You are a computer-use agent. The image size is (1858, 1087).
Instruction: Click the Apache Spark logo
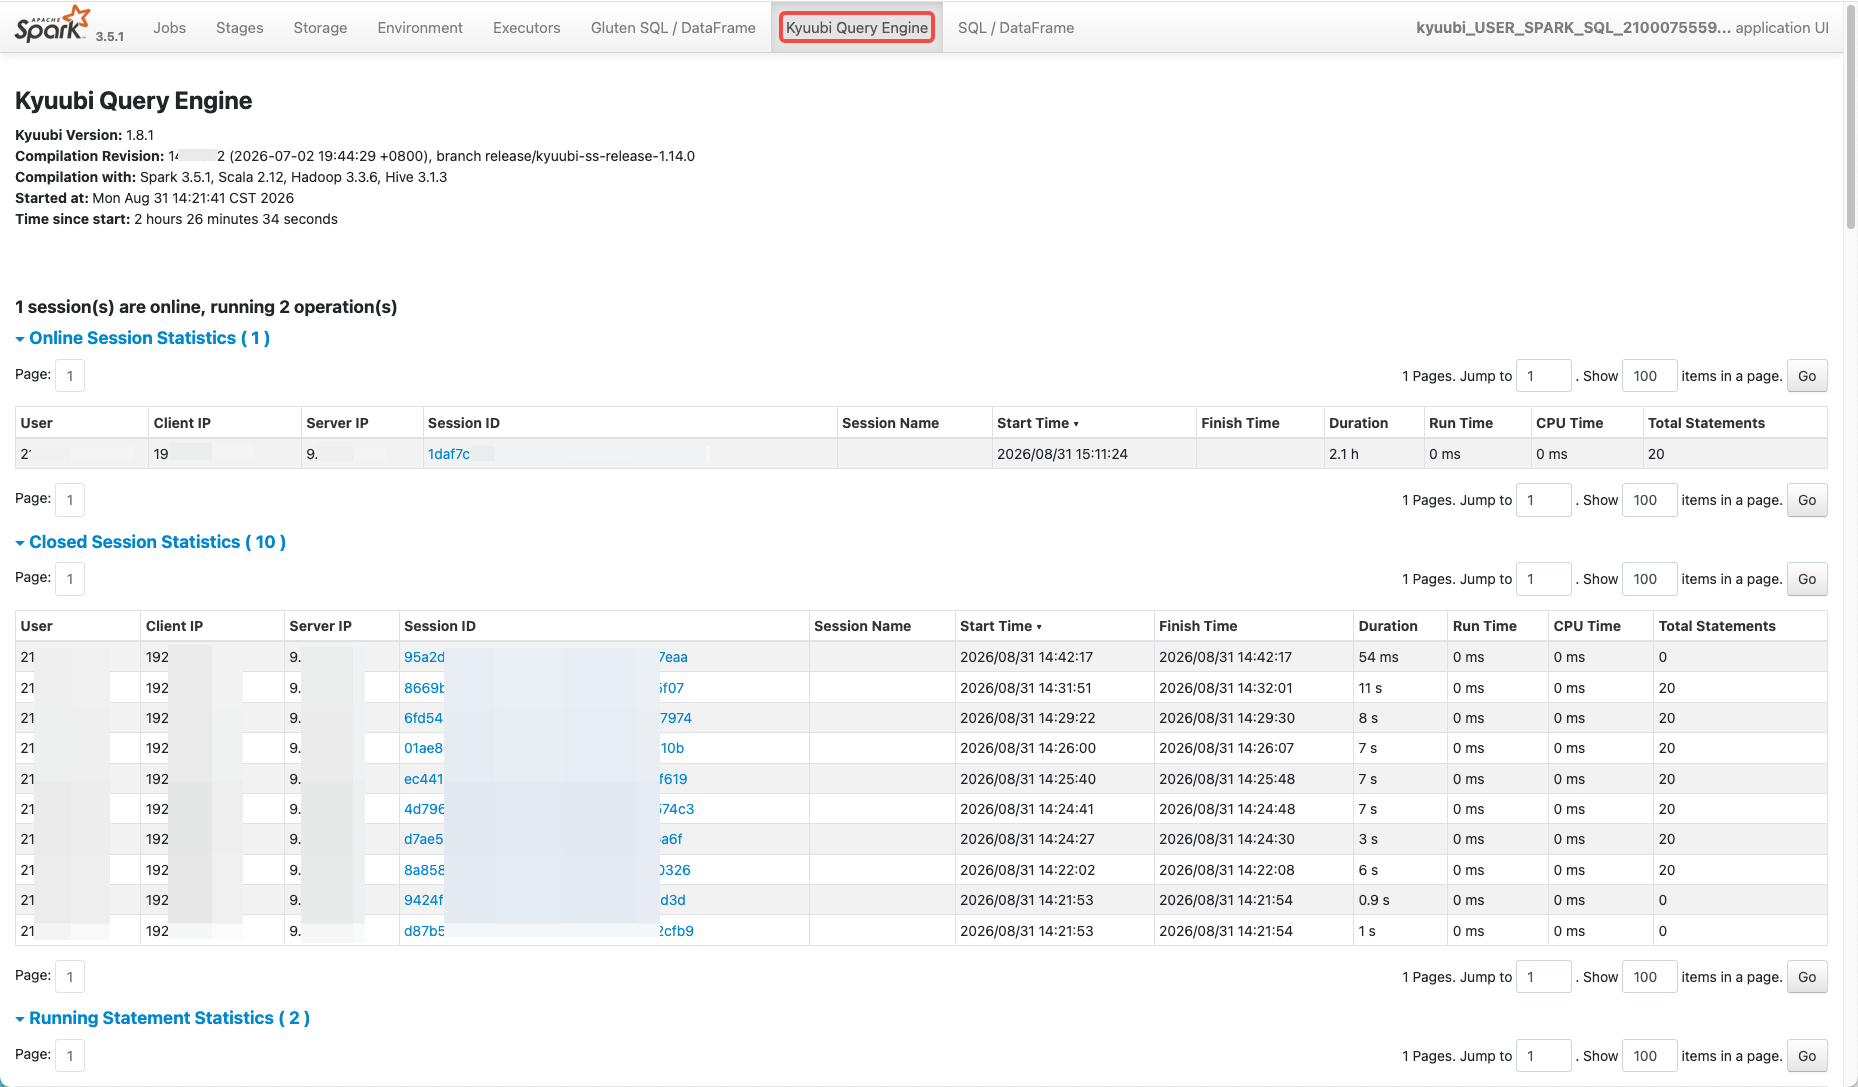(53, 24)
